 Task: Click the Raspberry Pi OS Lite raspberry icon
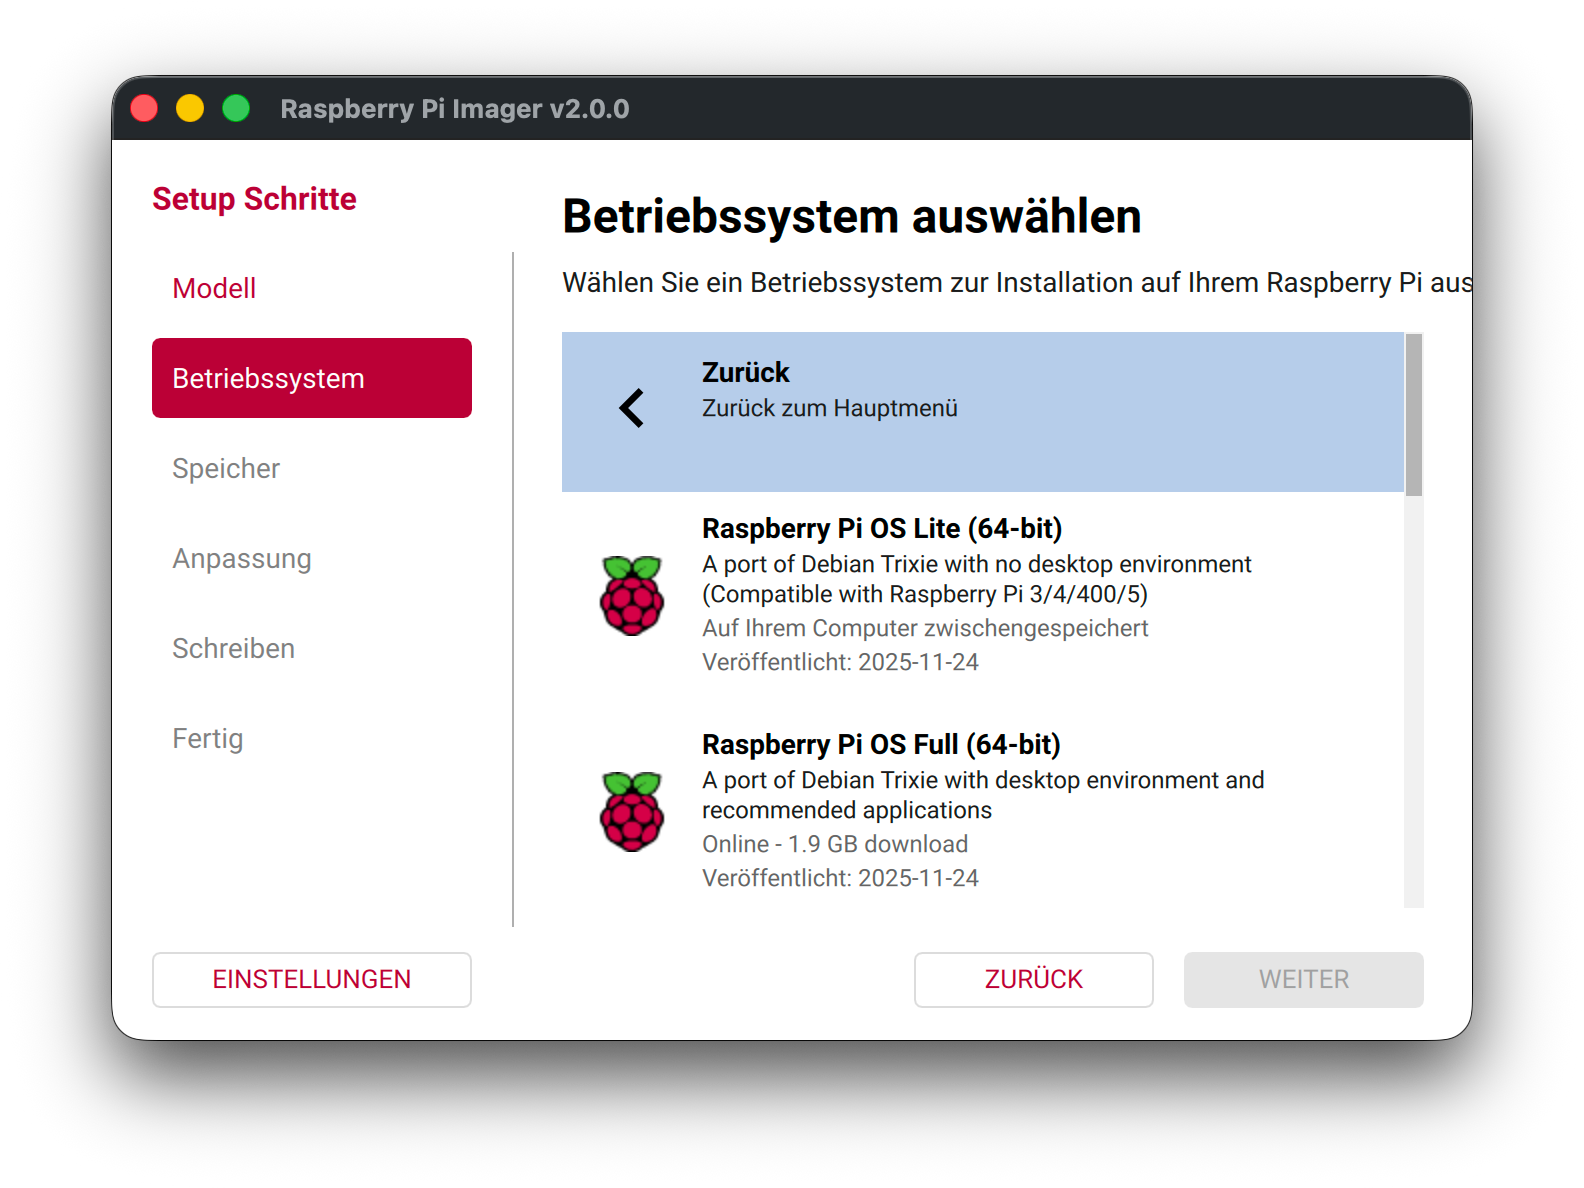pos(631,596)
